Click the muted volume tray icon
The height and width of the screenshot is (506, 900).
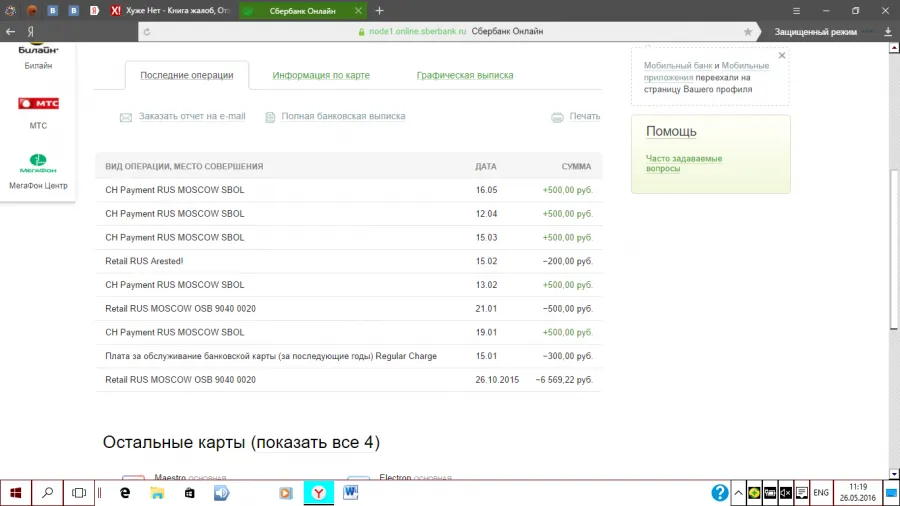(786, 493)
